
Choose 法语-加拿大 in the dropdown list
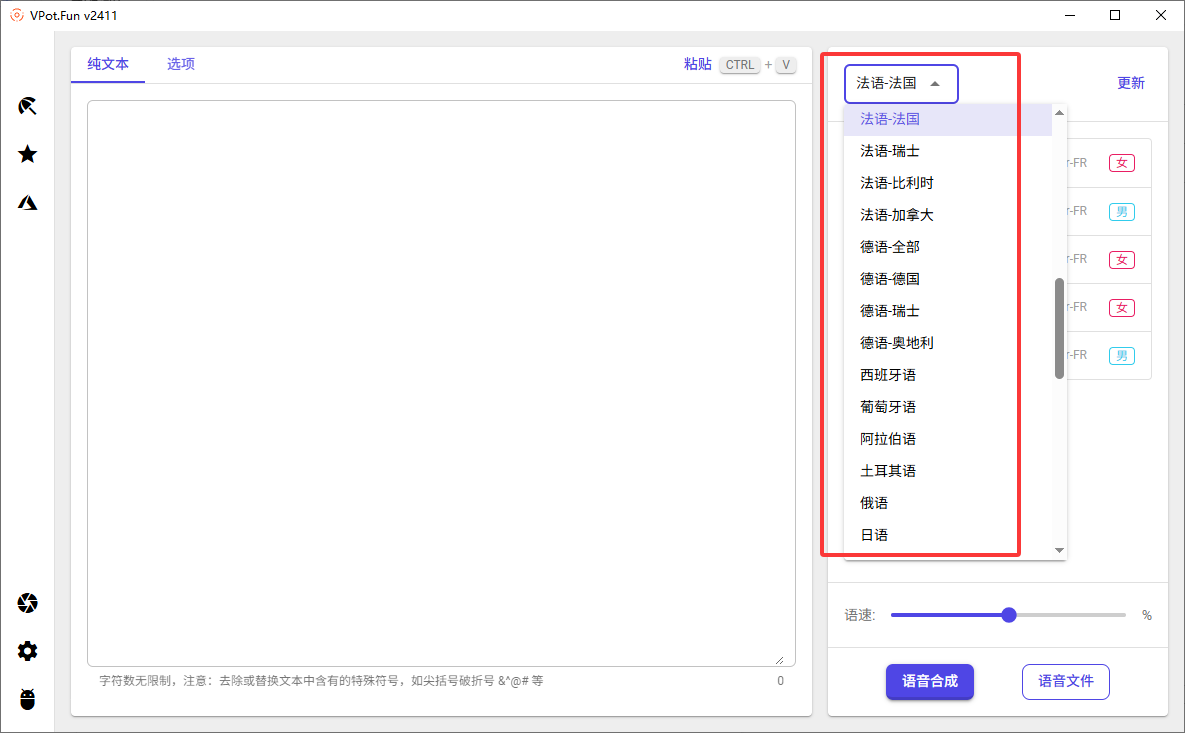[x=897, y=215]
